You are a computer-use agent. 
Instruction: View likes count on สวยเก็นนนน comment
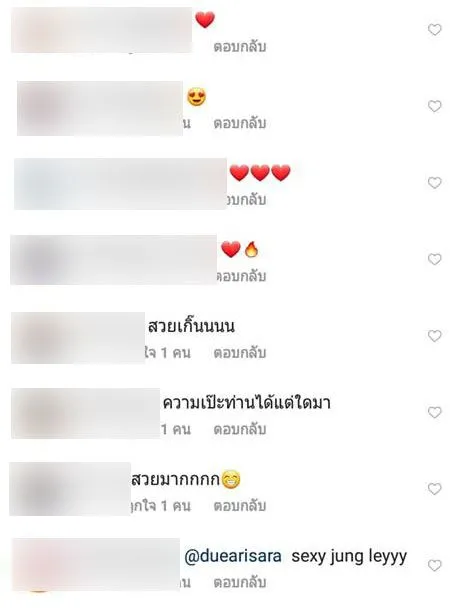click(168, 353)
